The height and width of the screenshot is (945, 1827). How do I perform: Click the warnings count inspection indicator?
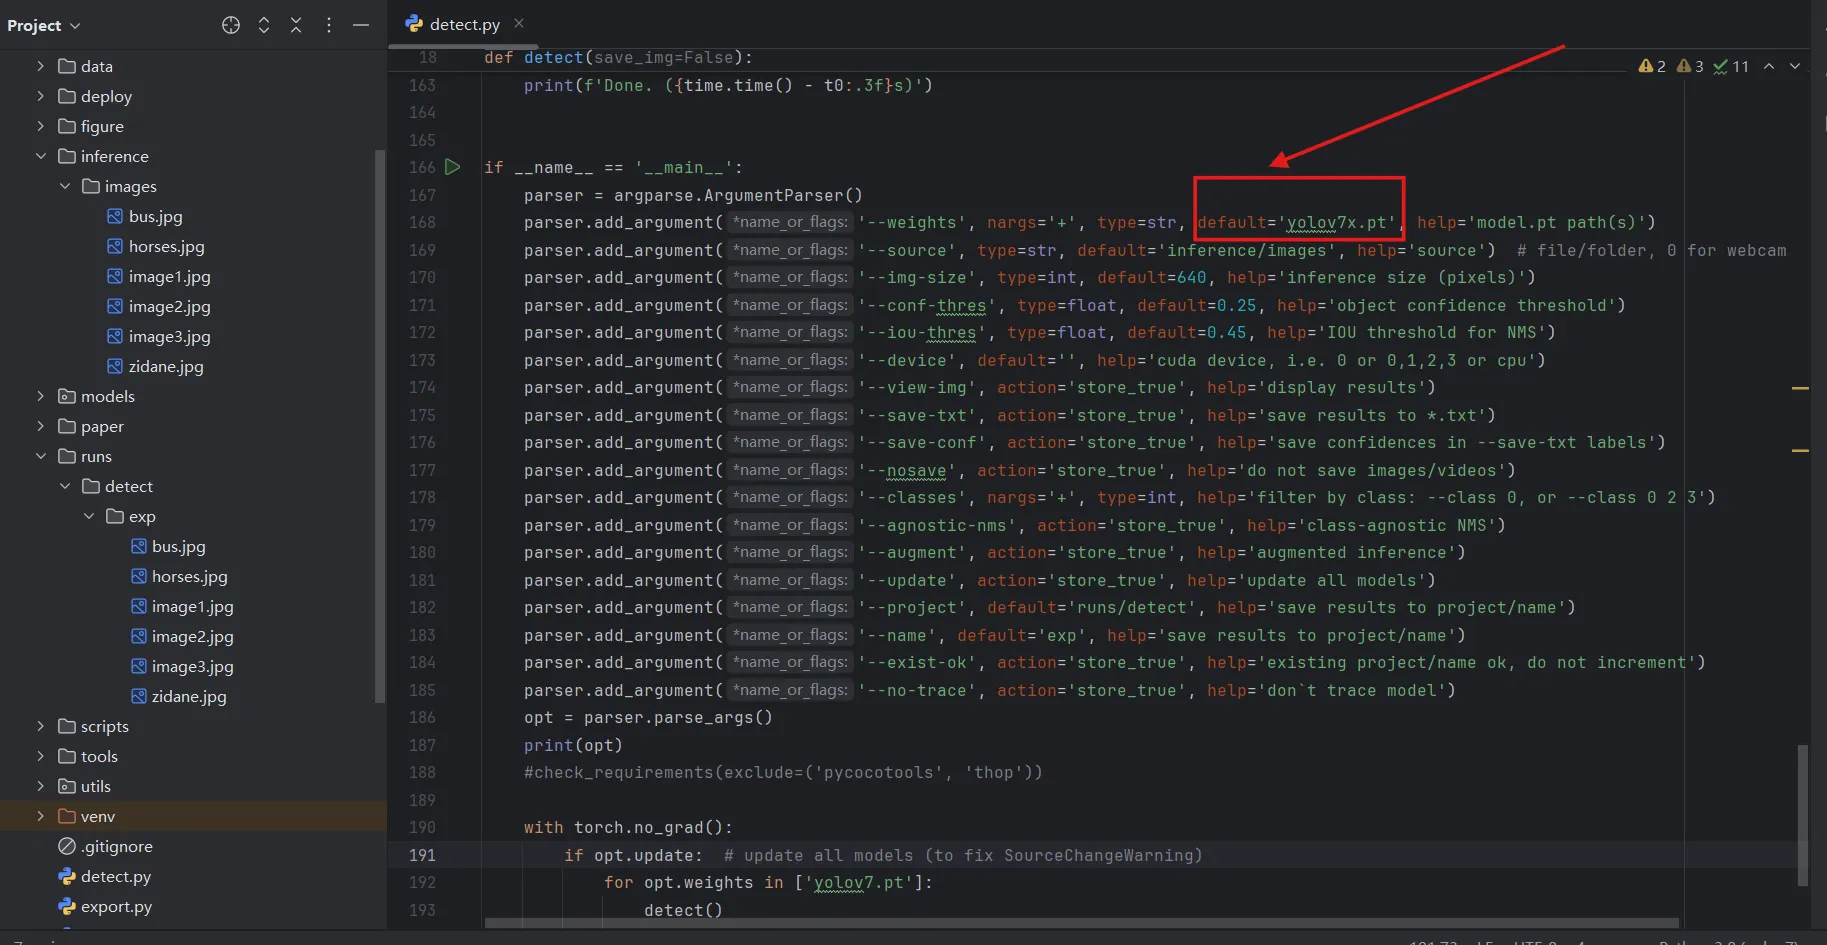click(1652, 66)
